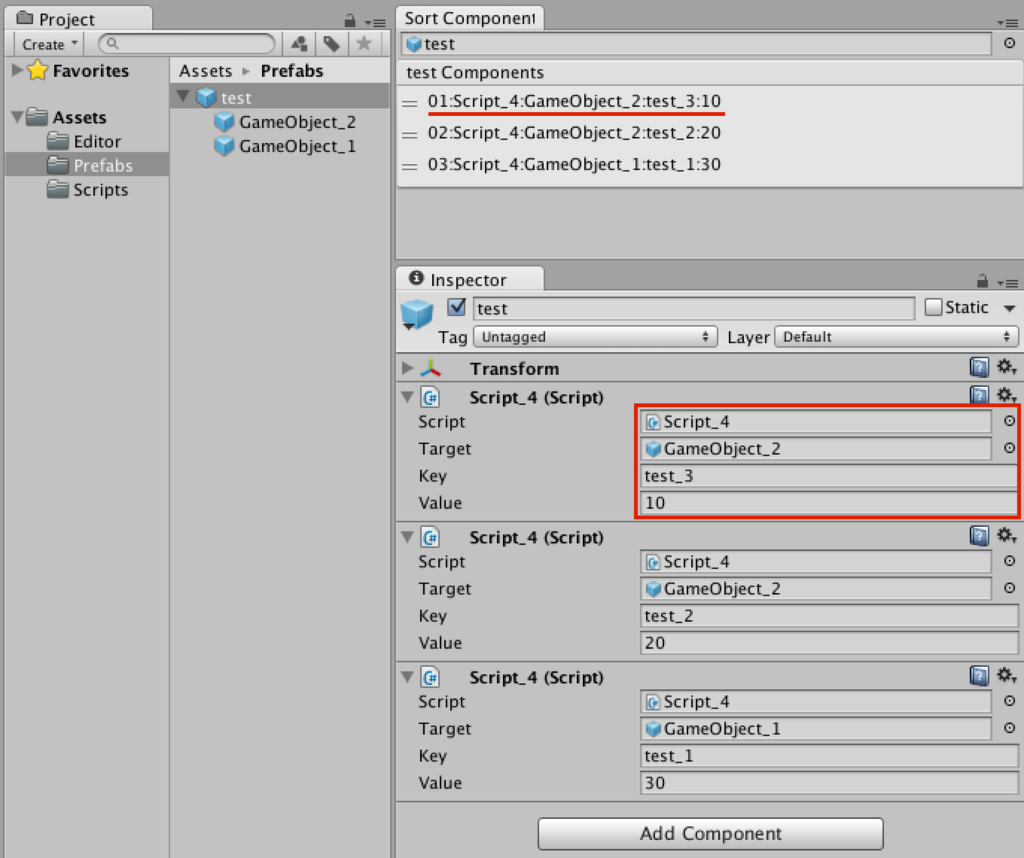The height and width of the screenshot is (858, 1024).
Task: Open the Layer dropdown showing Default
Action: point(895,337)
